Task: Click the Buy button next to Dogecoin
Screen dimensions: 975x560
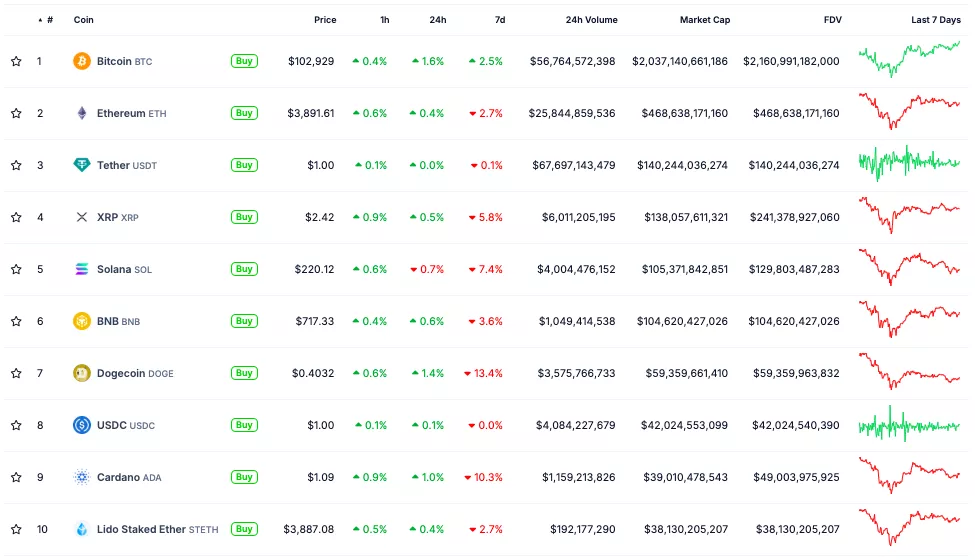Action: [x=244, y=373]
